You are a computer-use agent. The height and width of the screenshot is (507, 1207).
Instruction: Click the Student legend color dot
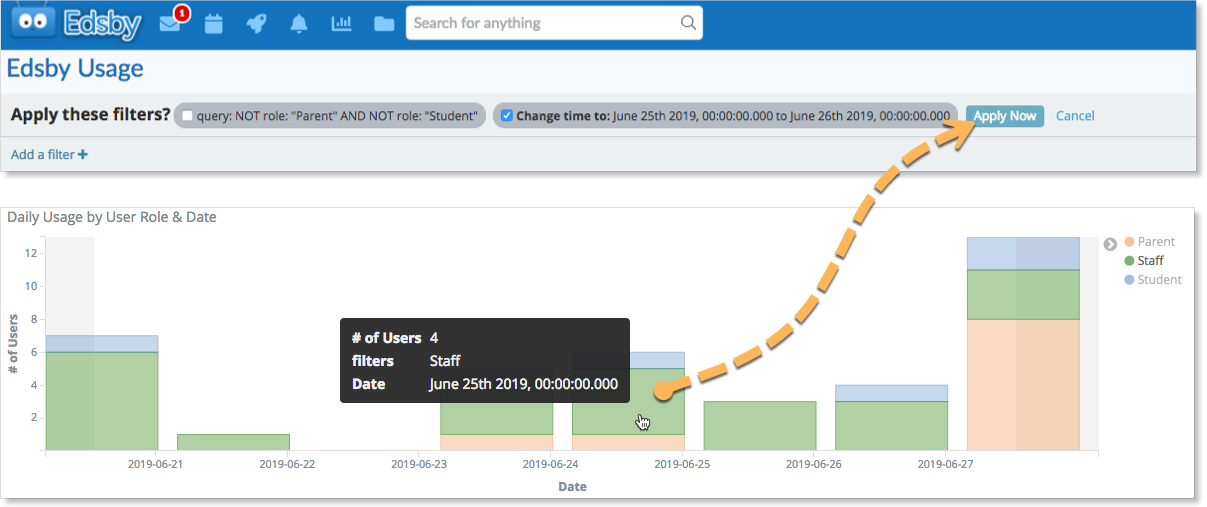(1129, 280)
